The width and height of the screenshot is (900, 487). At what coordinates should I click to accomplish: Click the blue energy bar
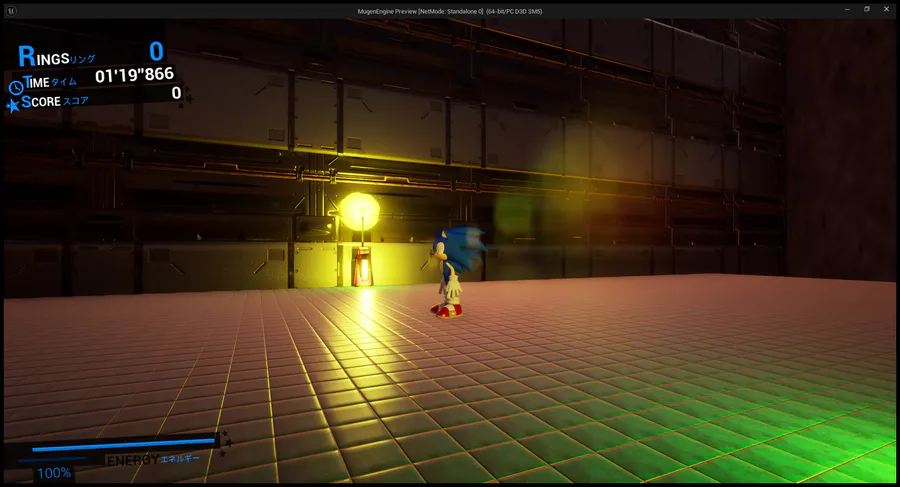tap(123, 445)
